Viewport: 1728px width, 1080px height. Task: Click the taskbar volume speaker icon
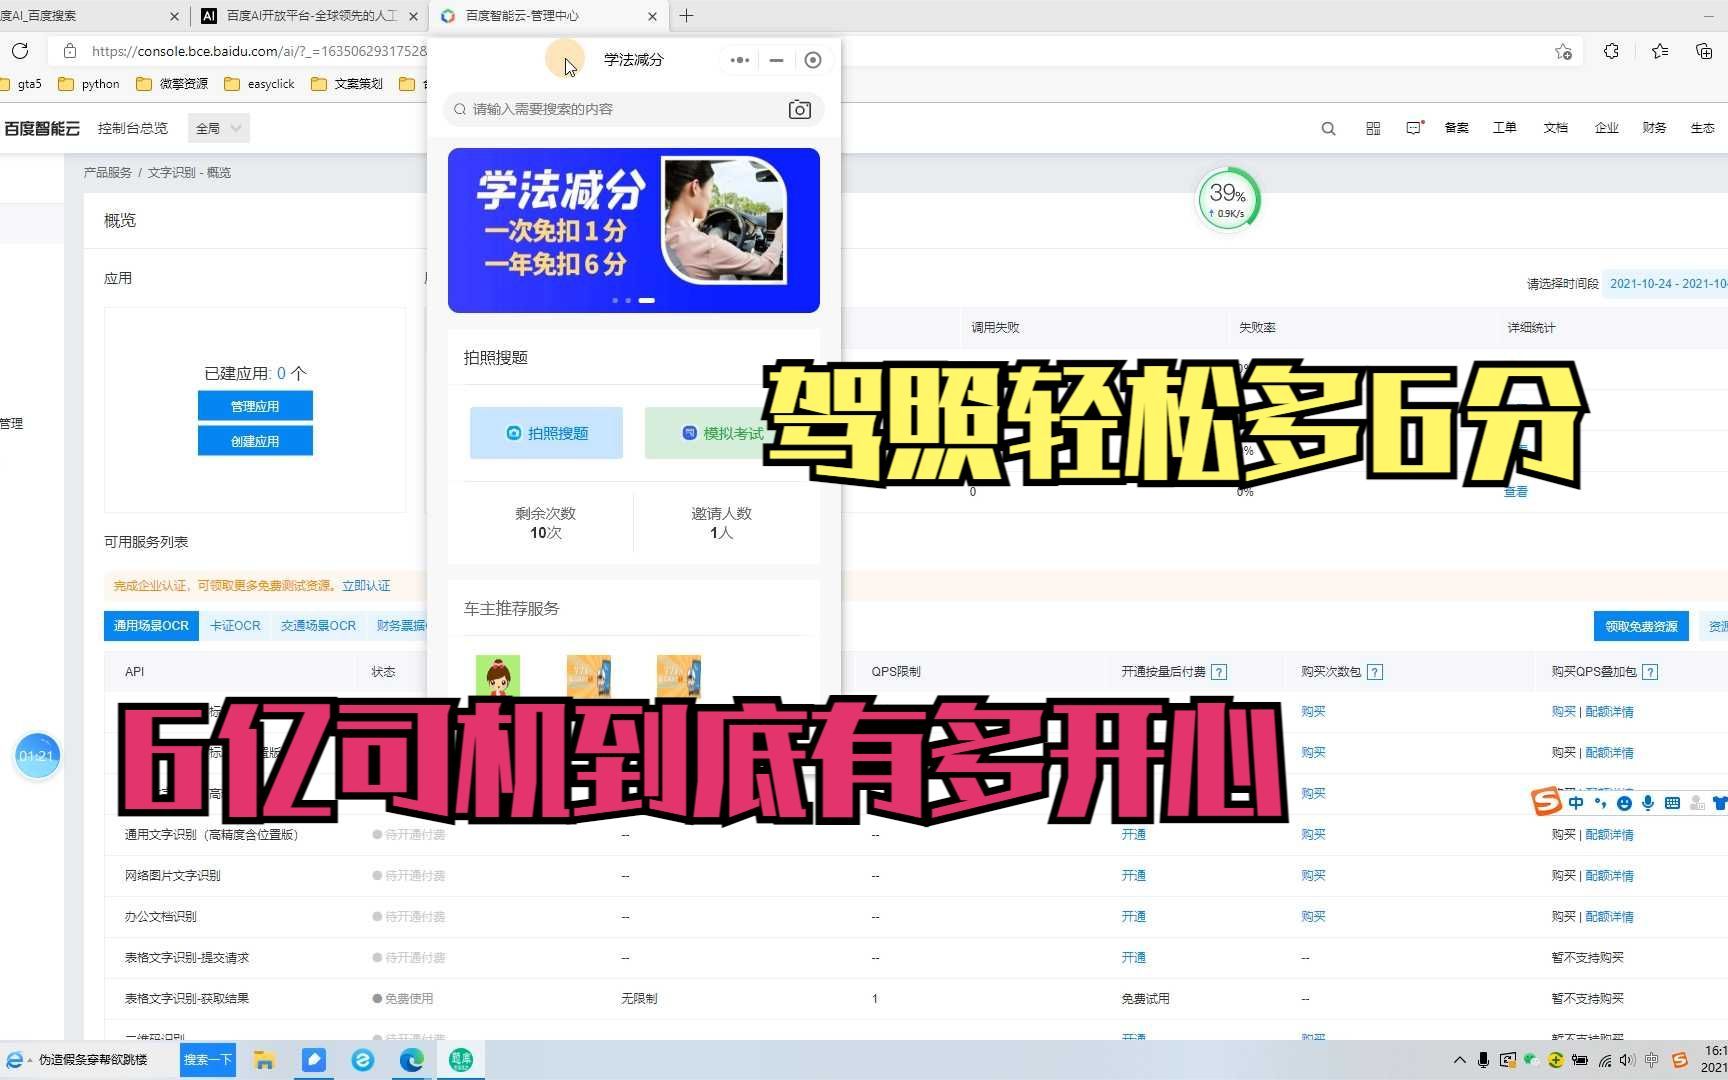(1627, 1060)
